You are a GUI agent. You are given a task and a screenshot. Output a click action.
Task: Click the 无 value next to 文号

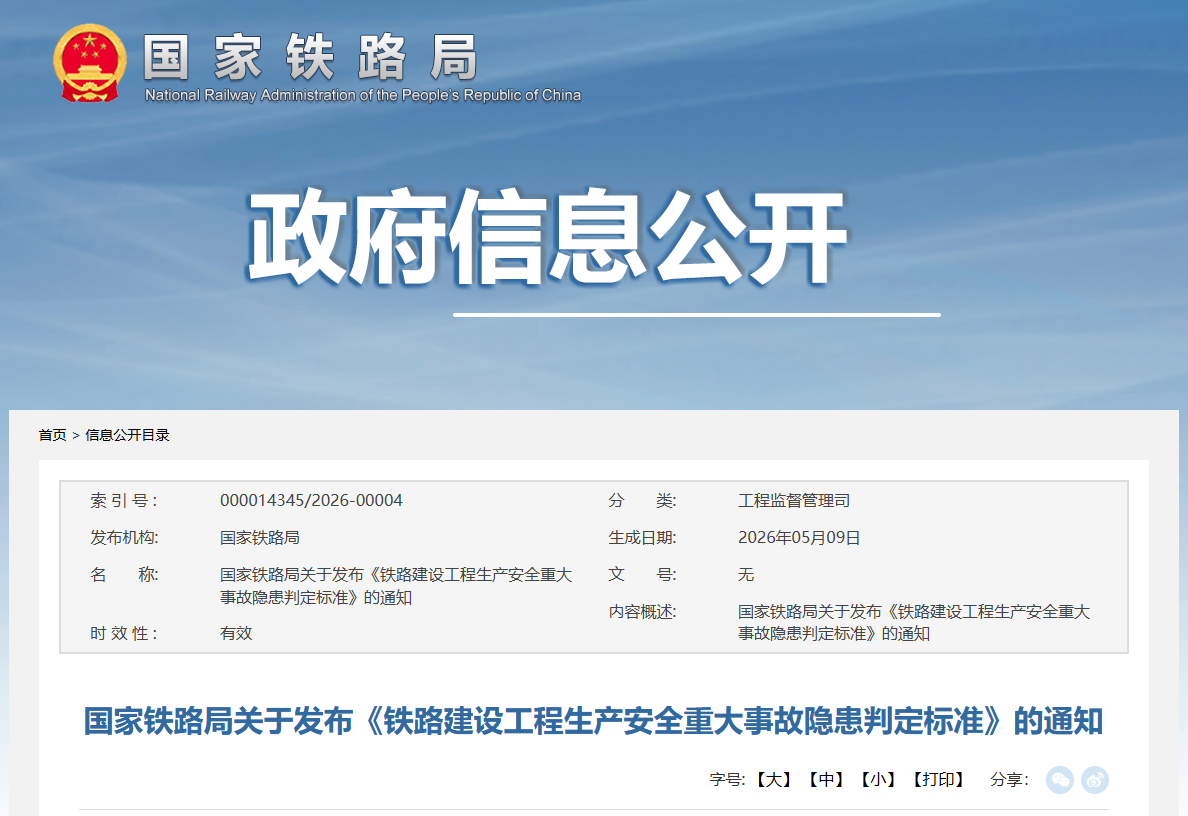click(x=746, y=574)
